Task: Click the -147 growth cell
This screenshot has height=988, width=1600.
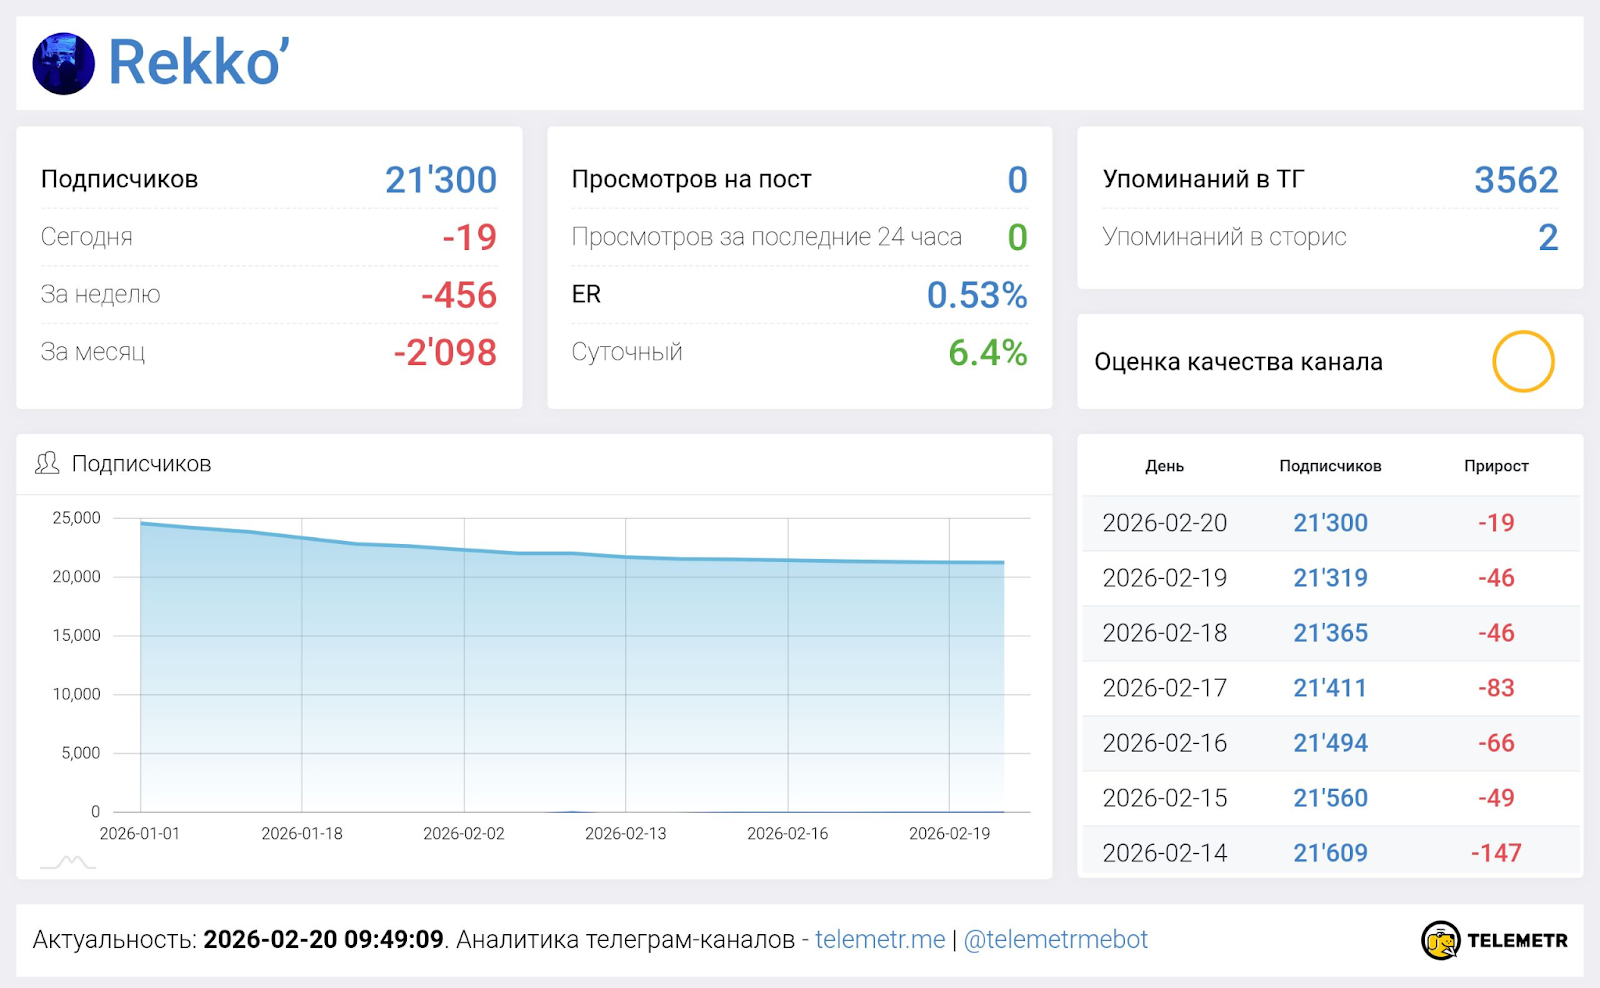Action: [1496, 853]
